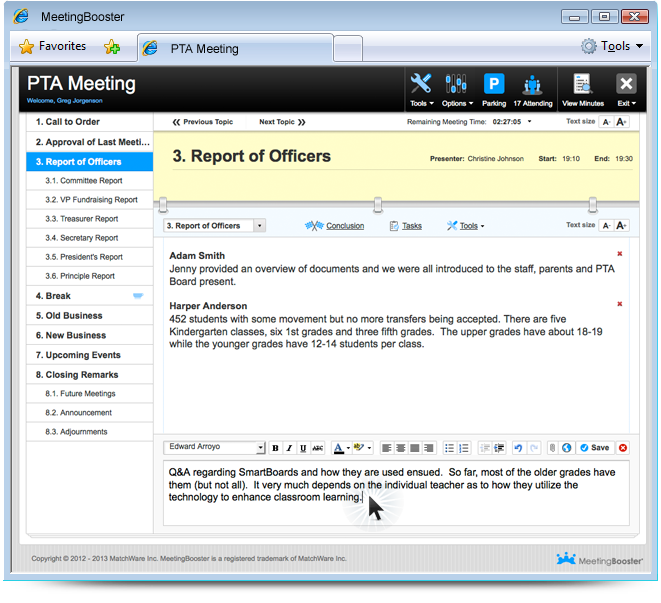661x603 pixels.
Task: Insert a numbered list
Action: (x=464, y=448)
